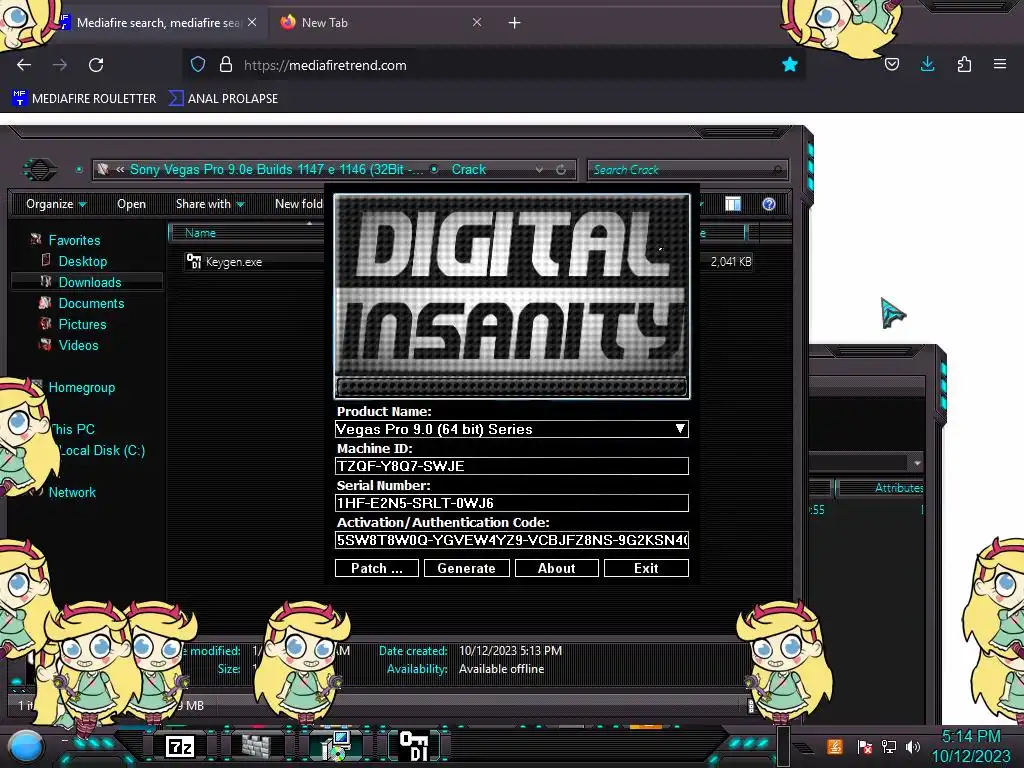Click New folder in Explorer toolbar

[x=298, y=204]
